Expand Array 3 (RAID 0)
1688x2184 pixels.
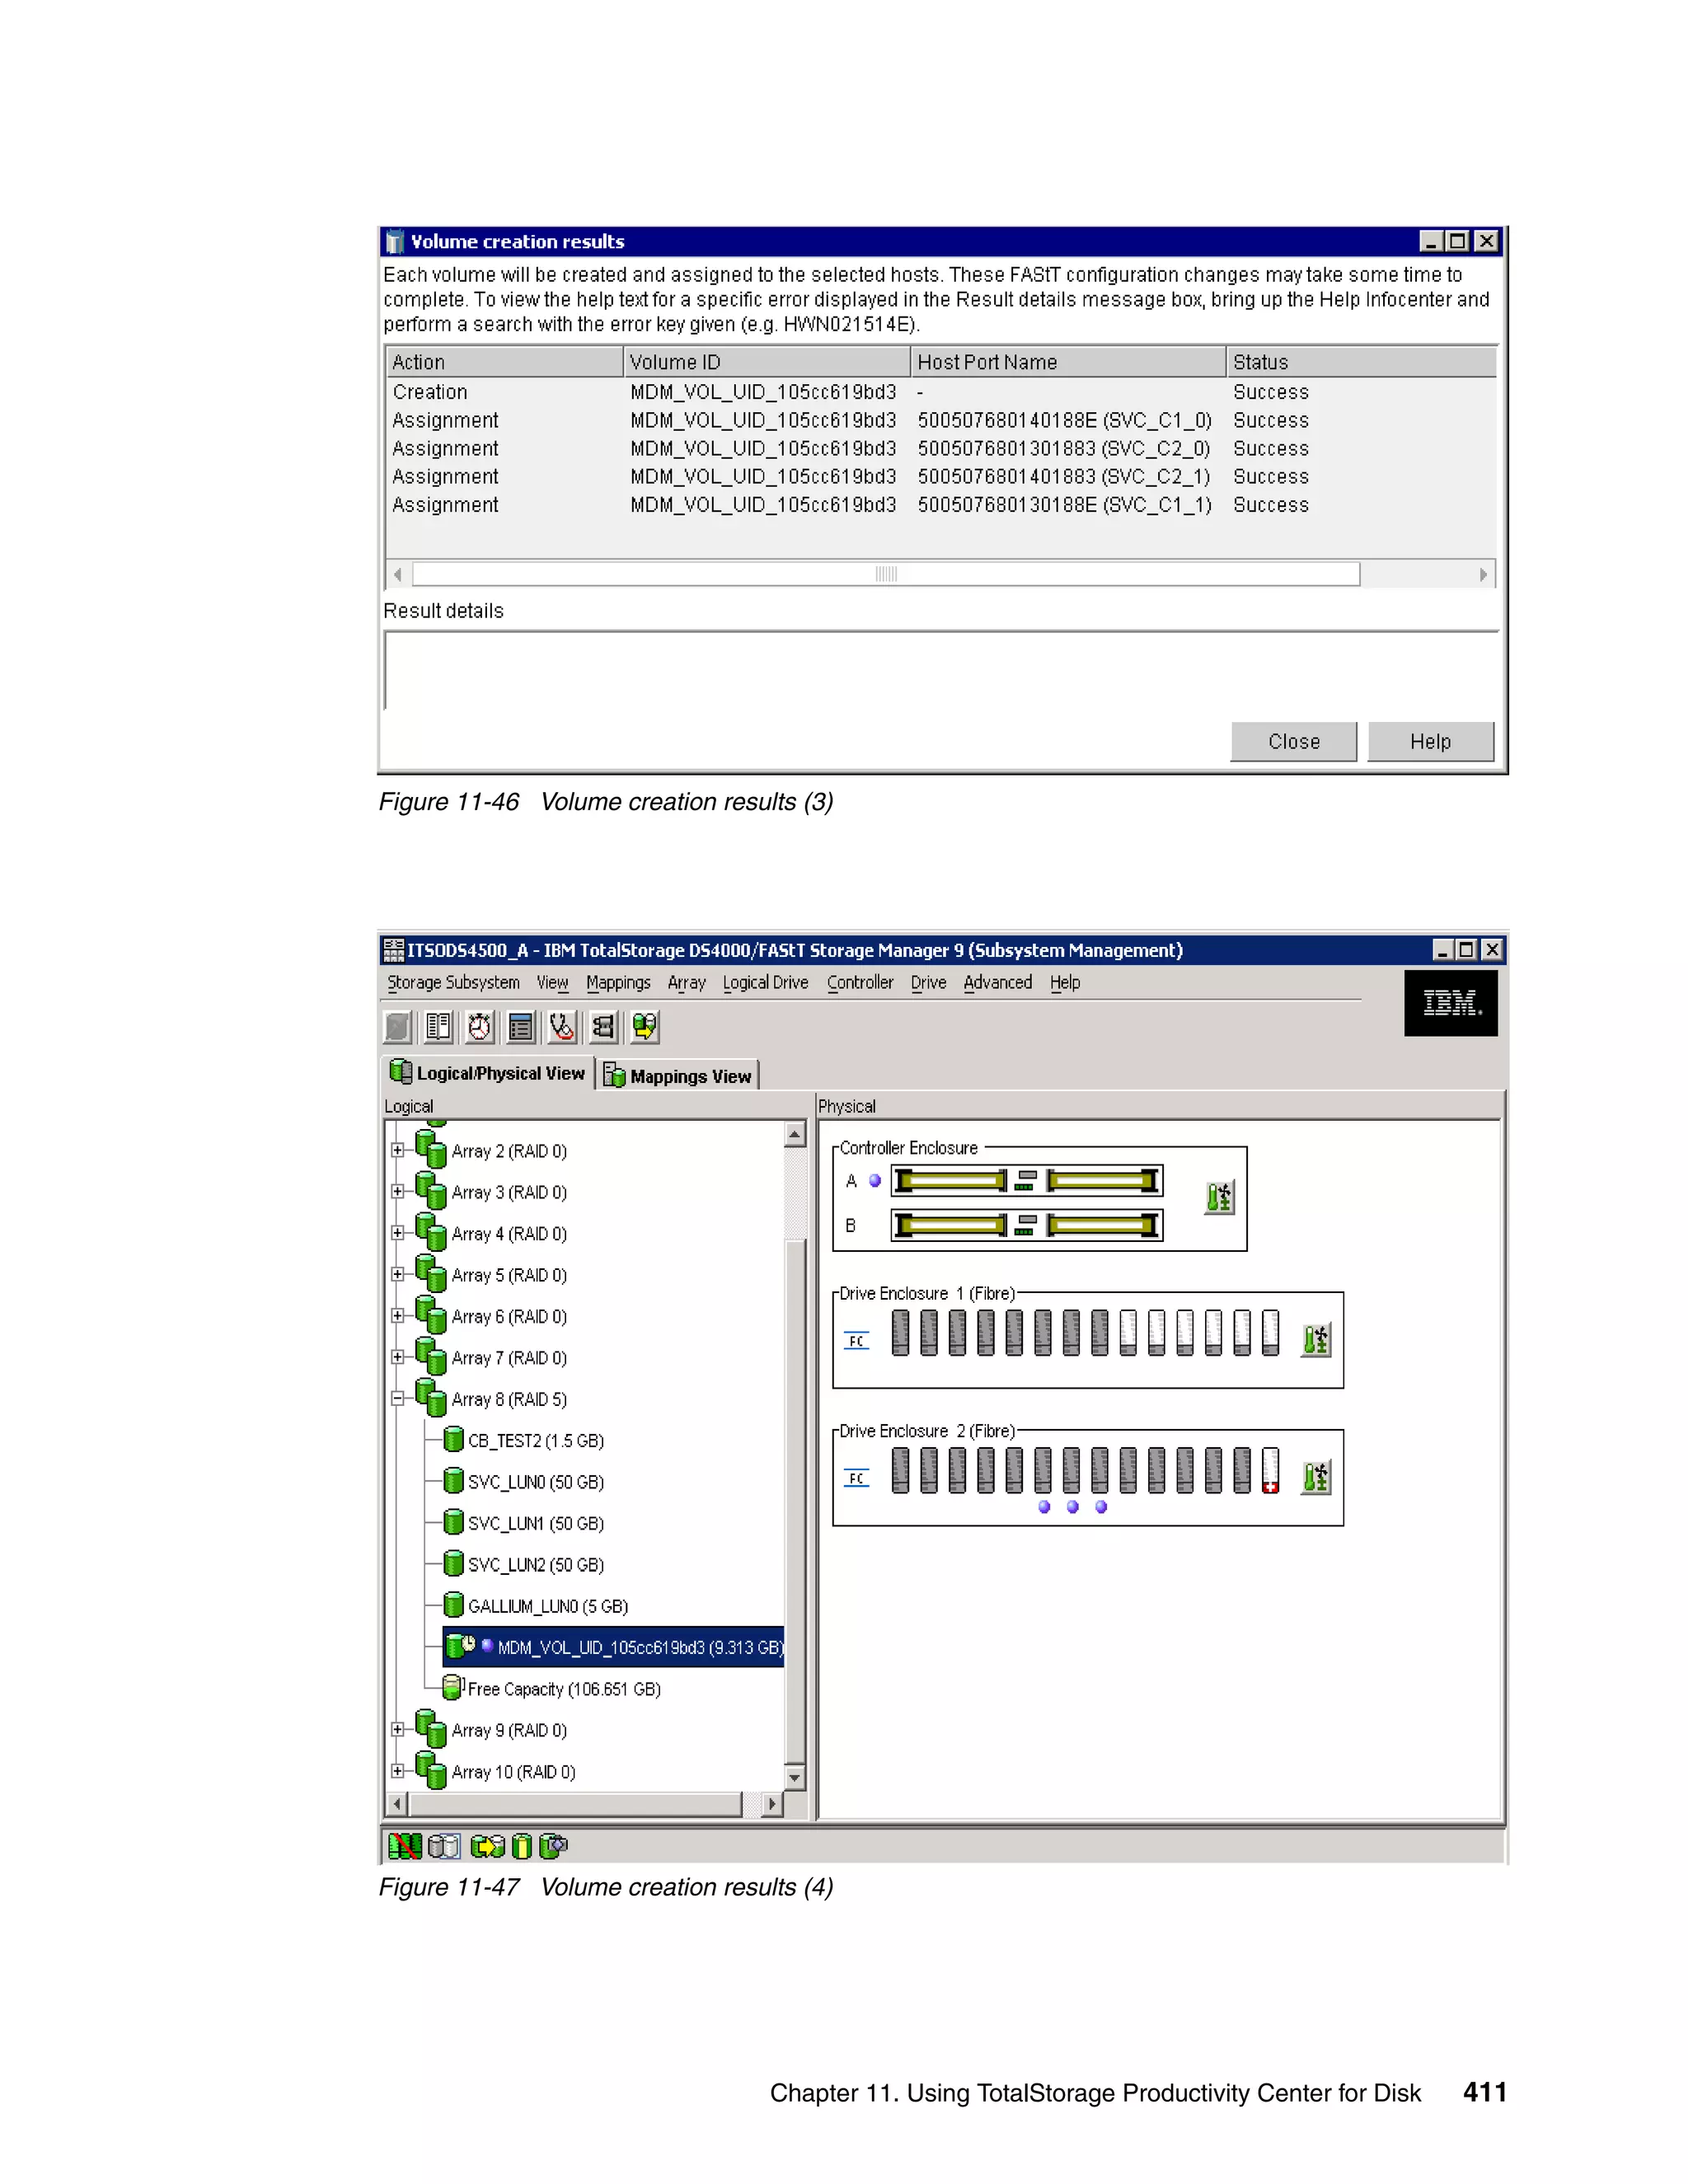tap(397, 1191)
